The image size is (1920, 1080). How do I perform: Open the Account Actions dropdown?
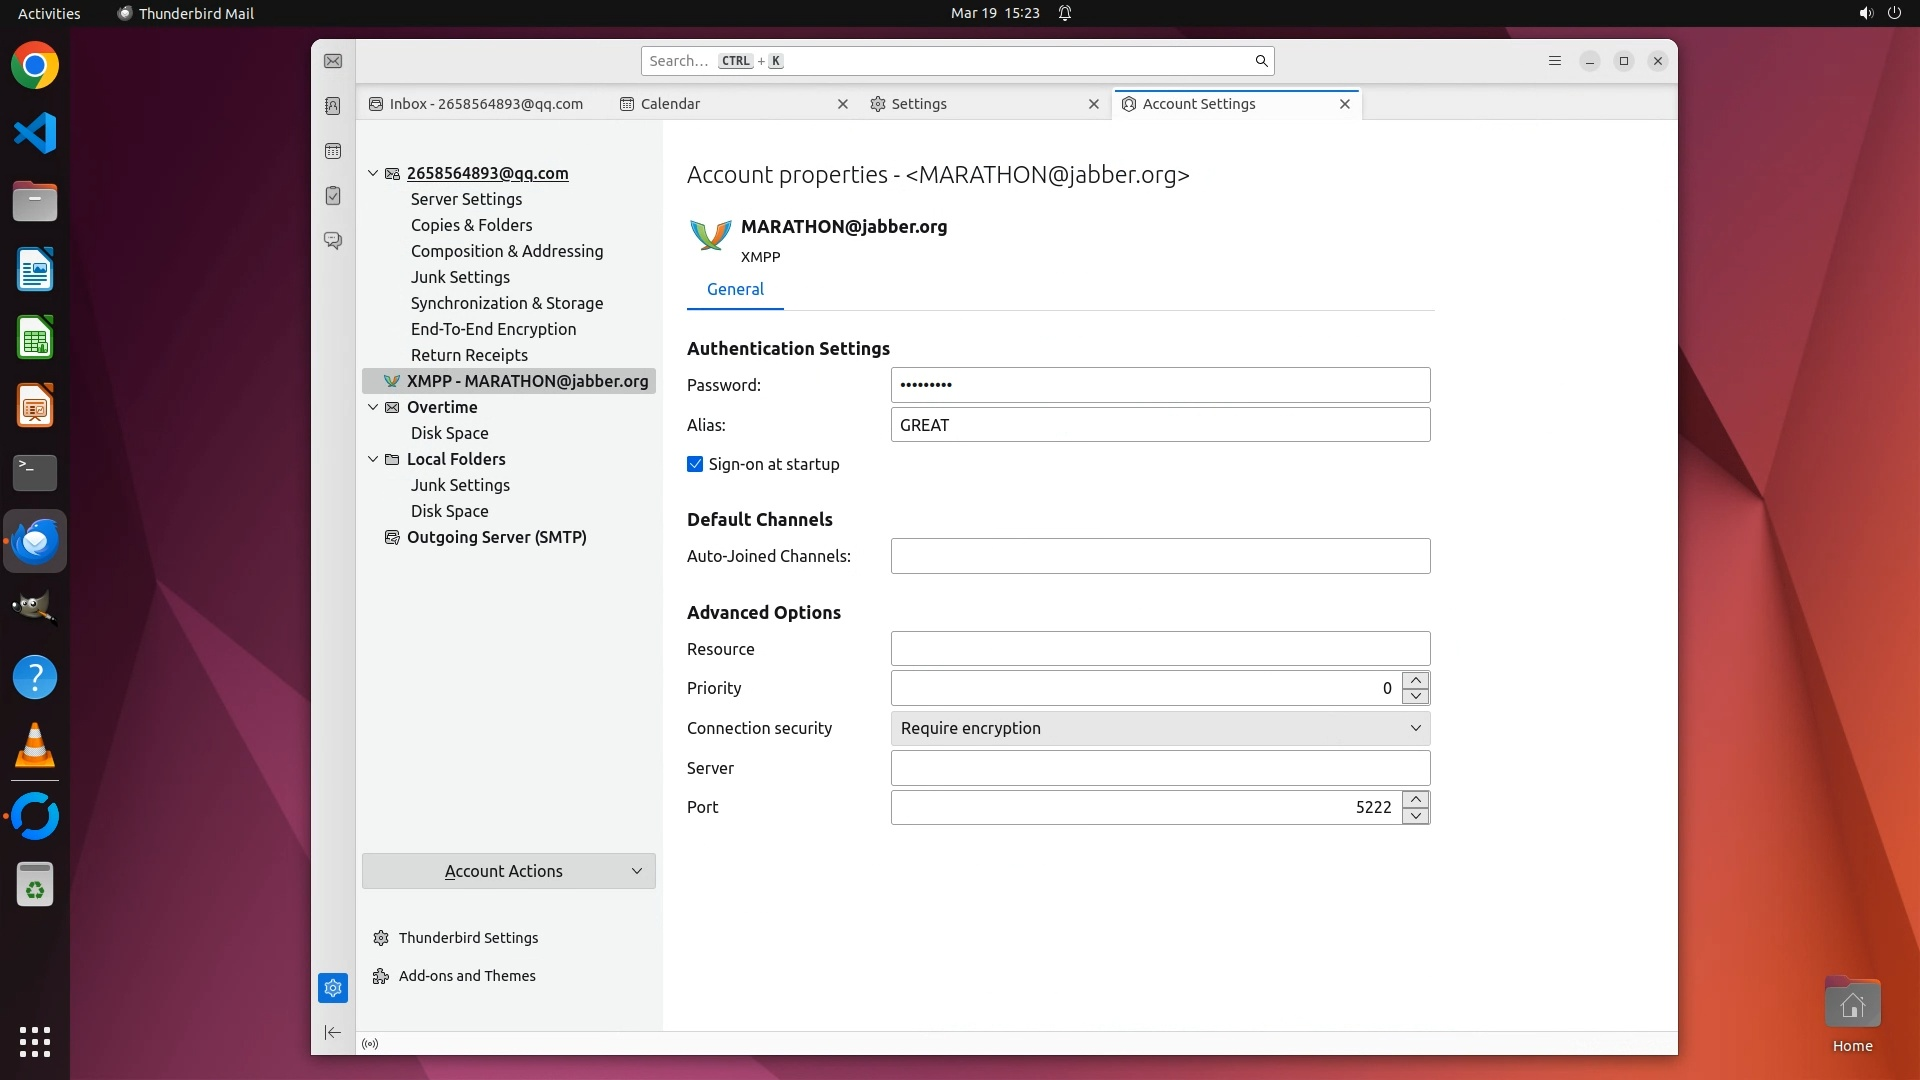tap(508, 871)
